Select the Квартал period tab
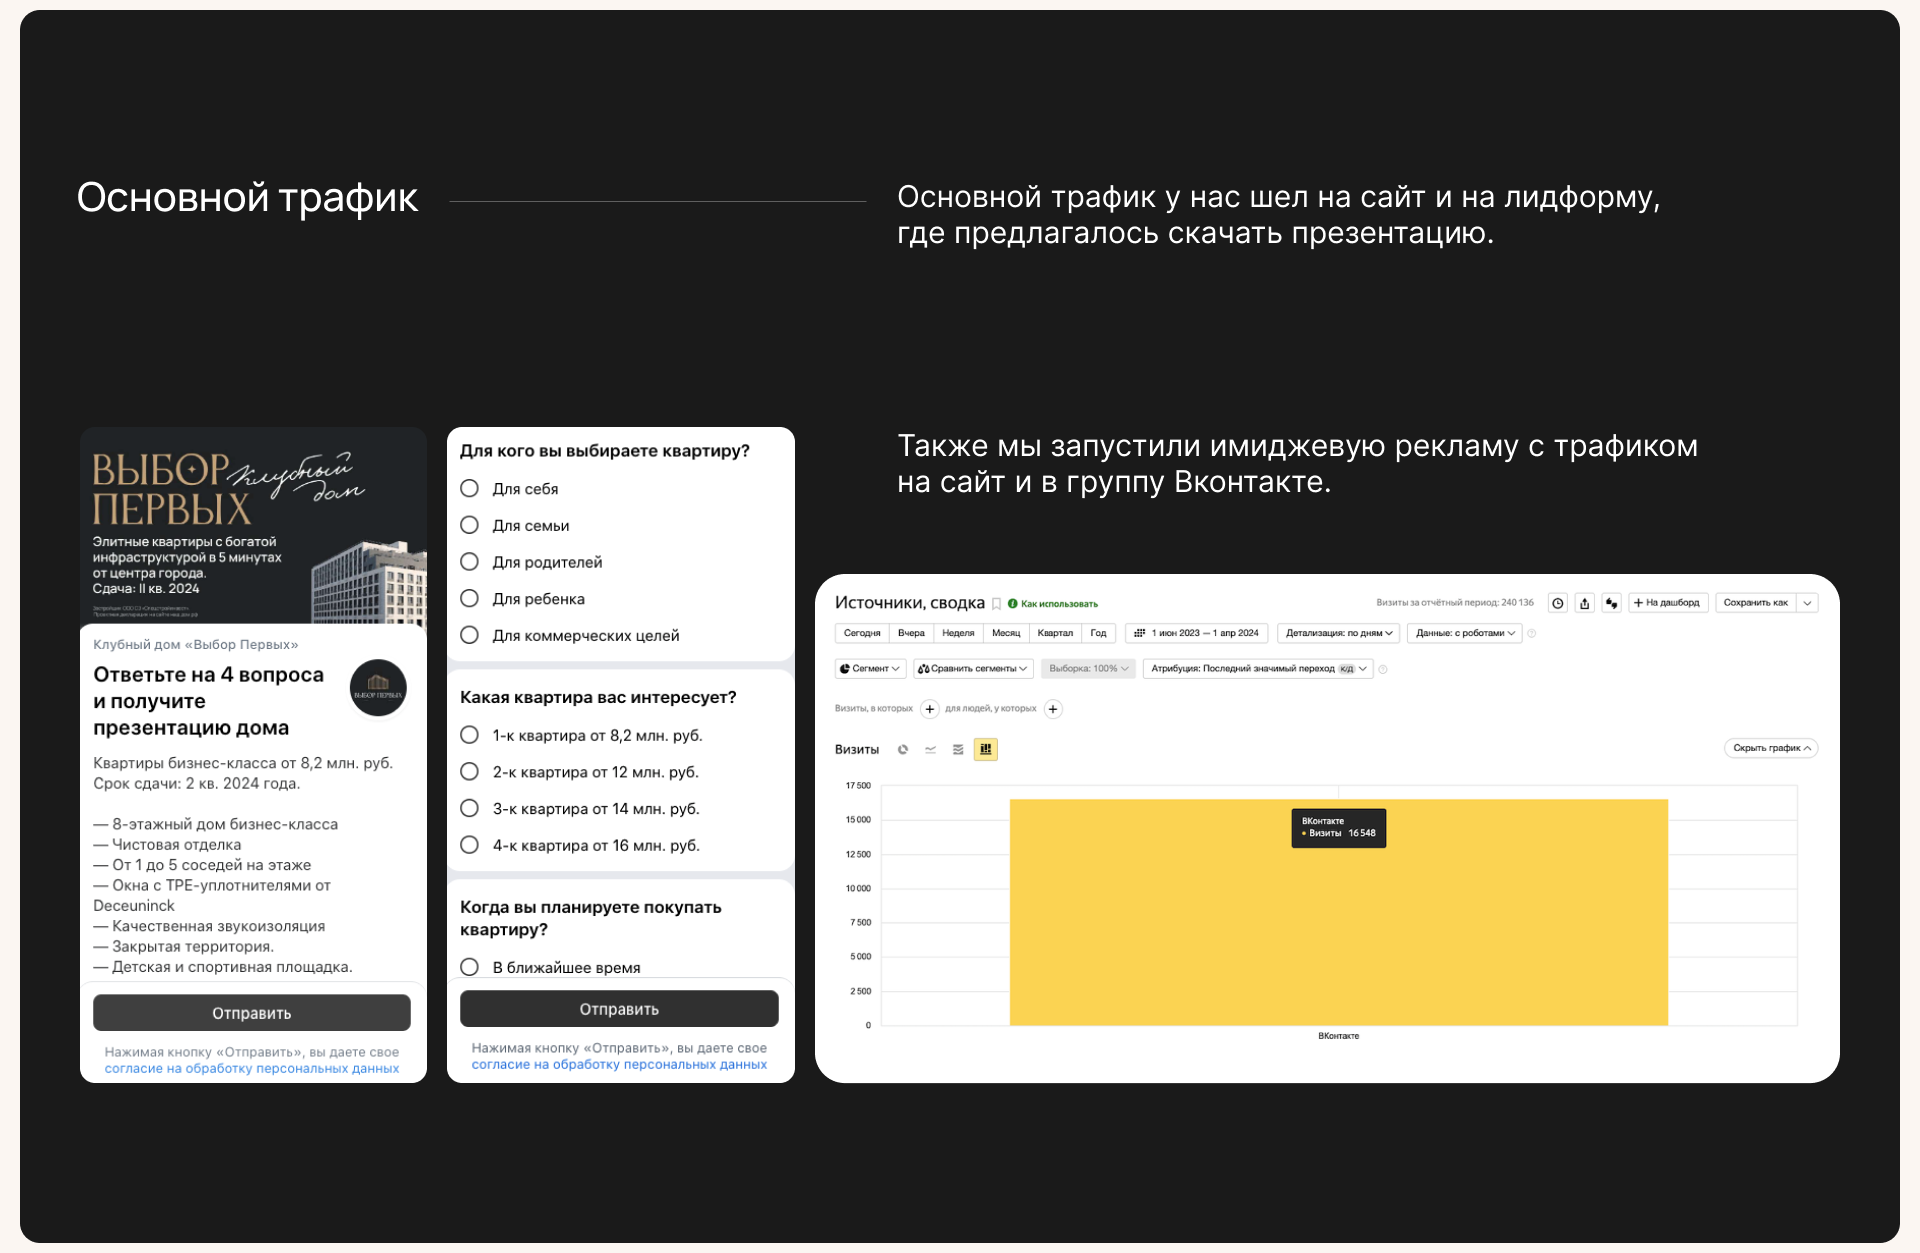The height and width of the screenshot is (1253, 1920). 1055,633
